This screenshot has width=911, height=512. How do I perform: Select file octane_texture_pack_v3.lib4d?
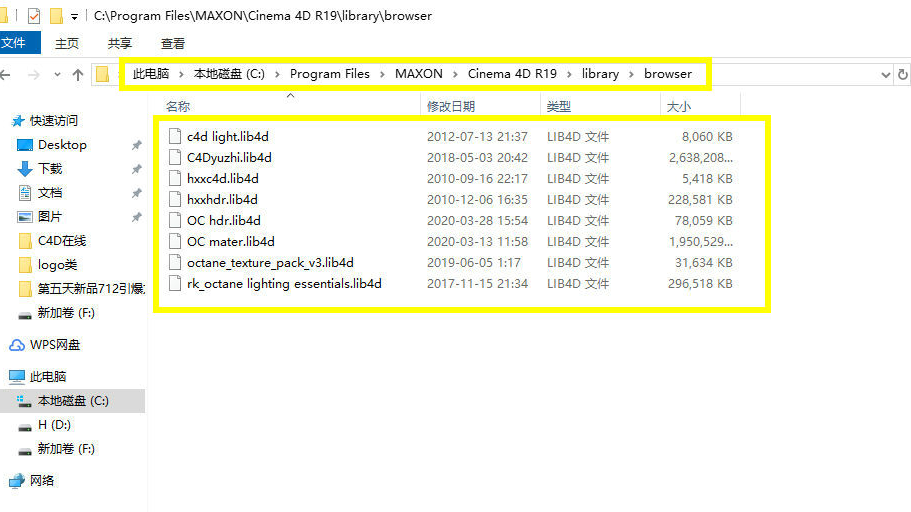[270, 263]
